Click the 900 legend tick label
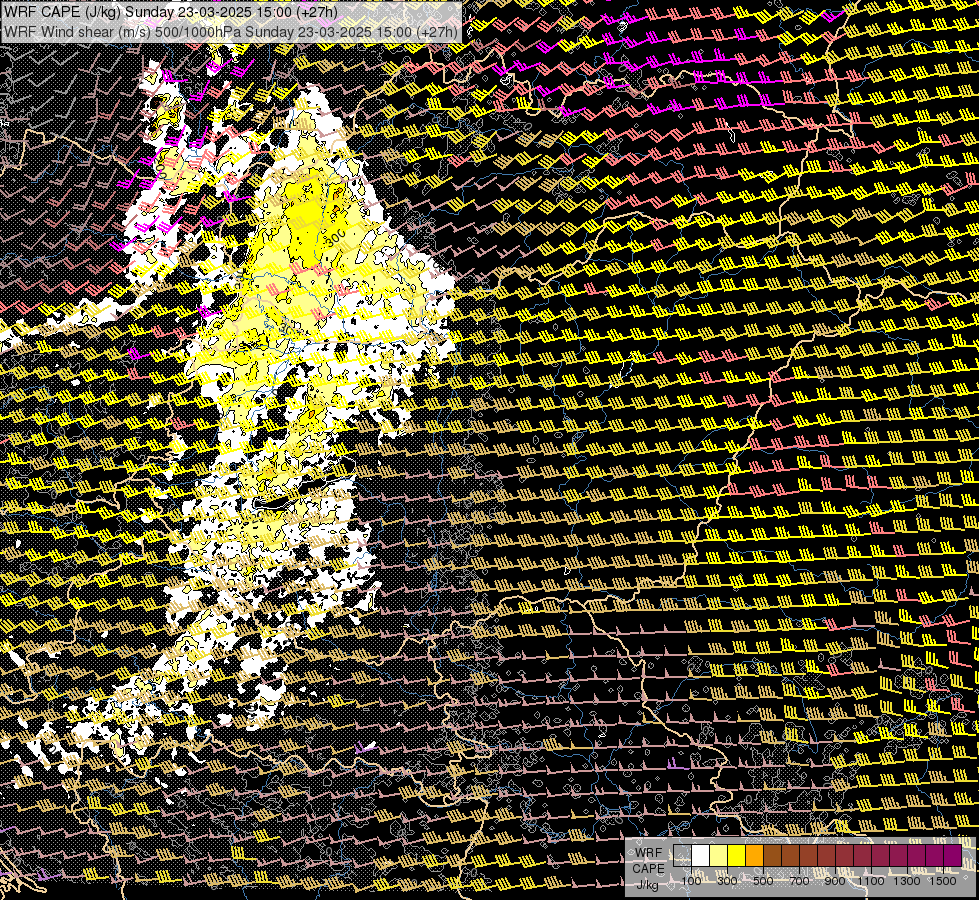979x900 pixels. [835, 881]
